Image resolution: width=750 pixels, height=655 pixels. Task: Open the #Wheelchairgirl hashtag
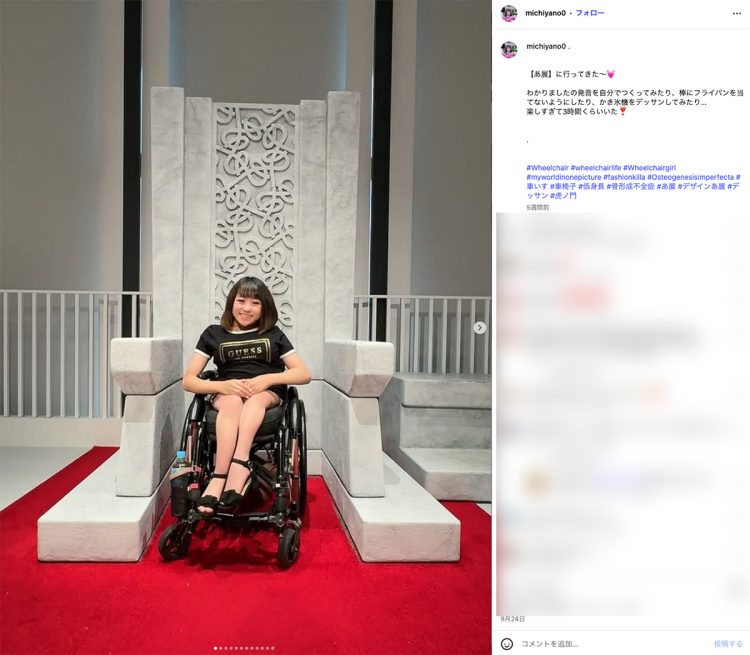click(649, 168)
